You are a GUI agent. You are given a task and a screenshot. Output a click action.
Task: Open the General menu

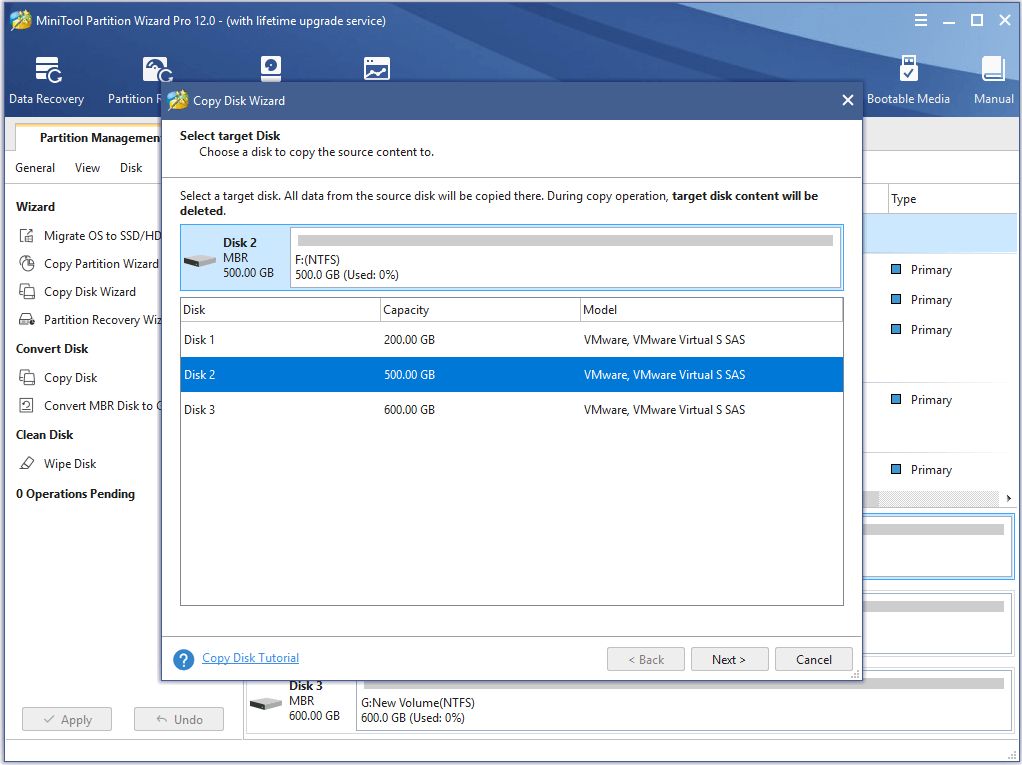click(x=35, y=167)
